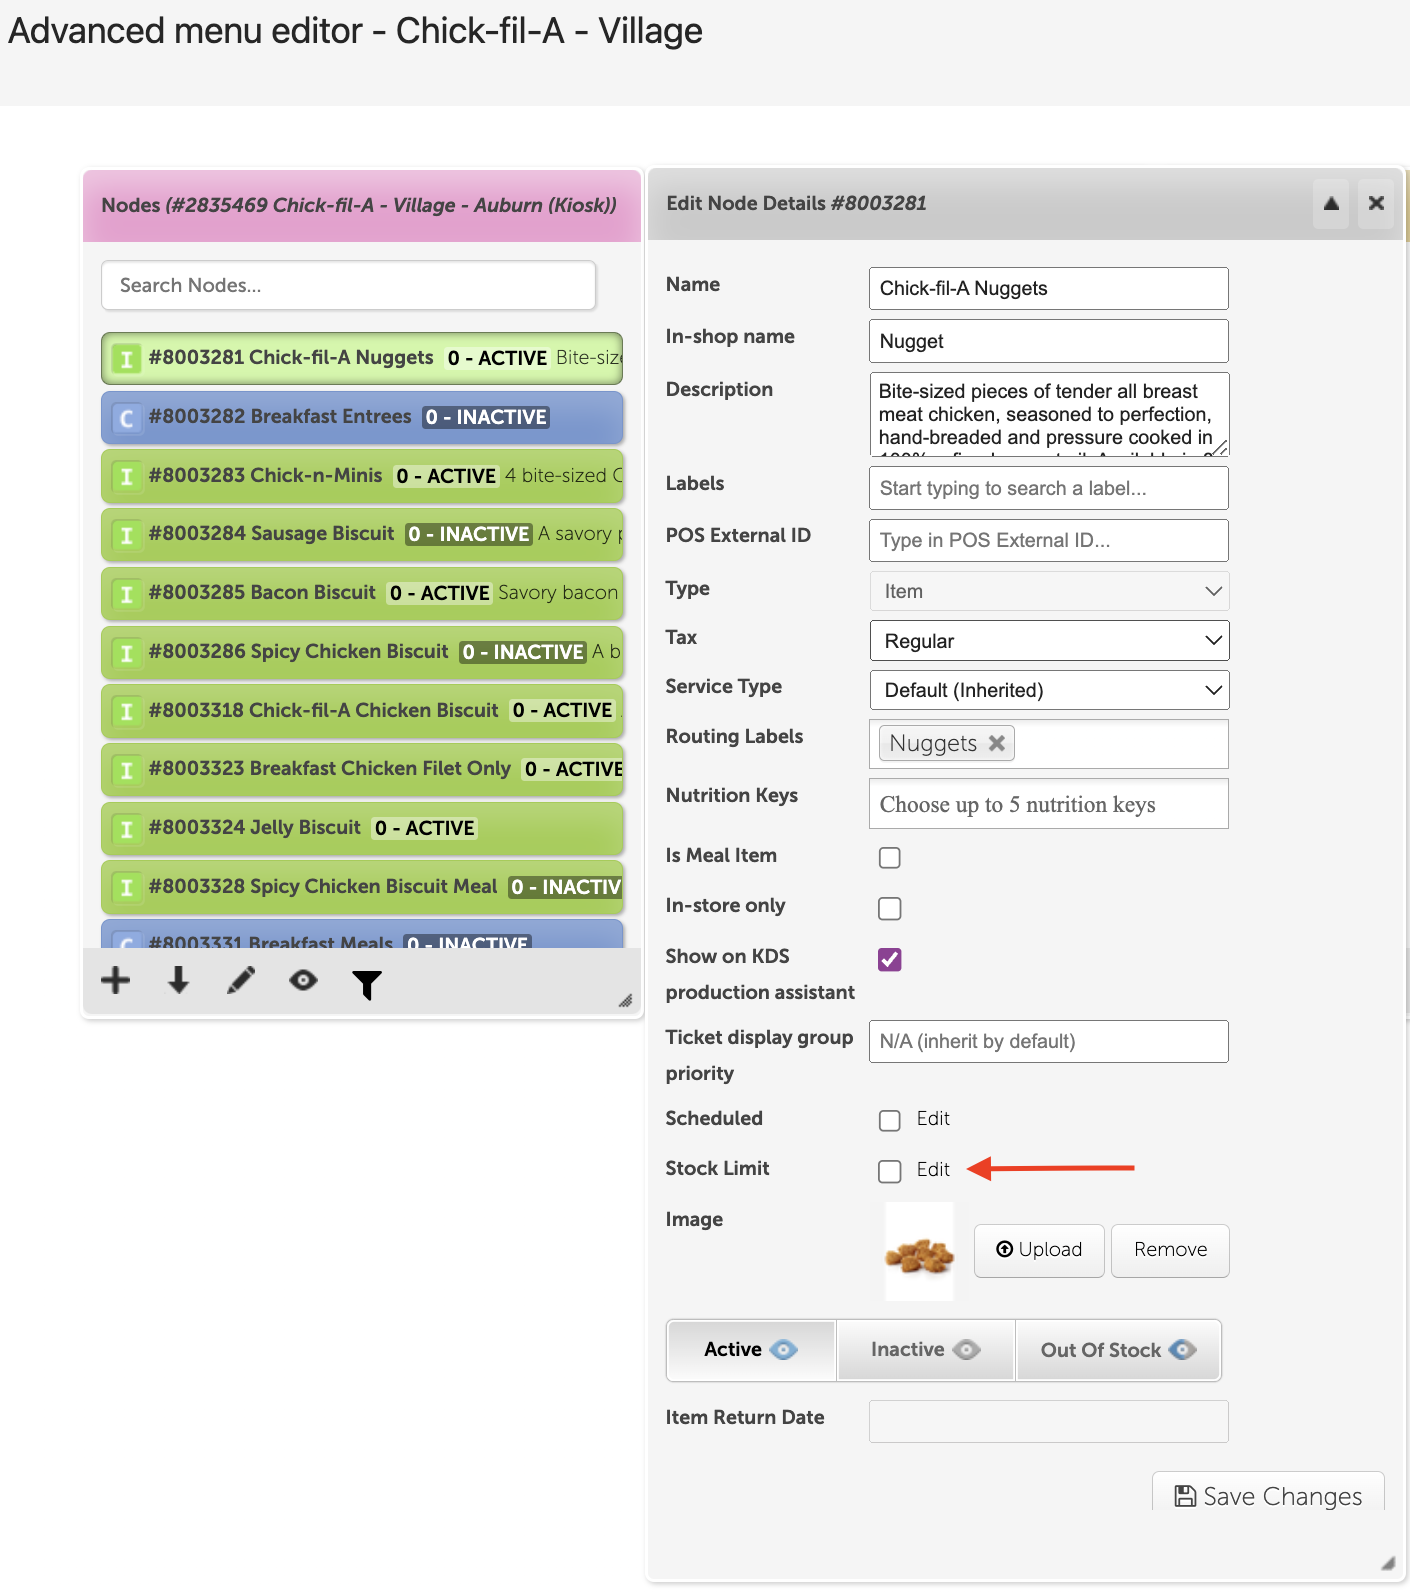Screen dimensions: 1410x1594
Task: Open the Service Type dropdown
Action: 1049,690
